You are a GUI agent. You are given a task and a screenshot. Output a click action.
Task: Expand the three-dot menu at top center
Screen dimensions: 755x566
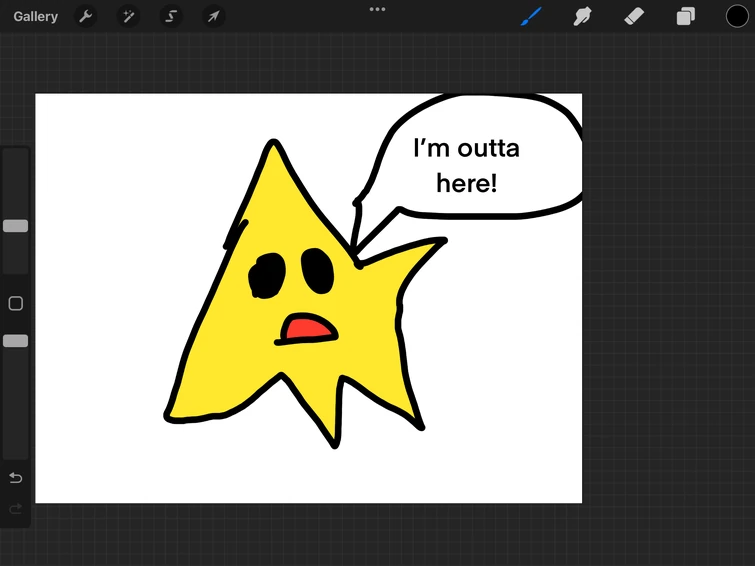click(377, 9)
